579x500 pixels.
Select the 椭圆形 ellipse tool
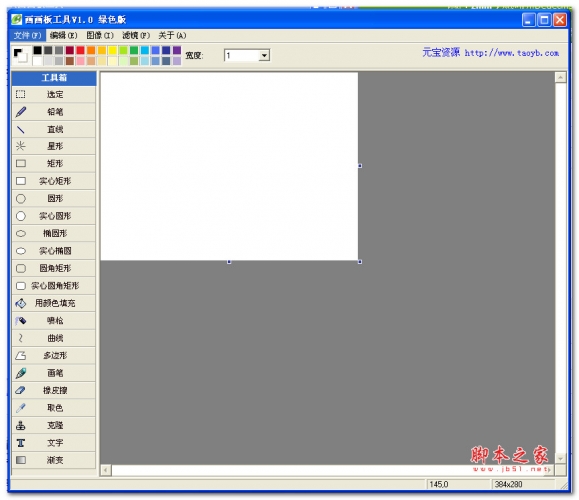click(x=54, y=233)
